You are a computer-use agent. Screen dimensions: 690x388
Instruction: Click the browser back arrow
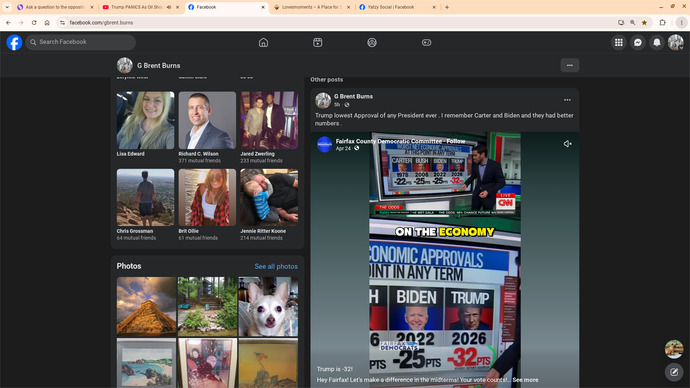(x=8, y=22)
